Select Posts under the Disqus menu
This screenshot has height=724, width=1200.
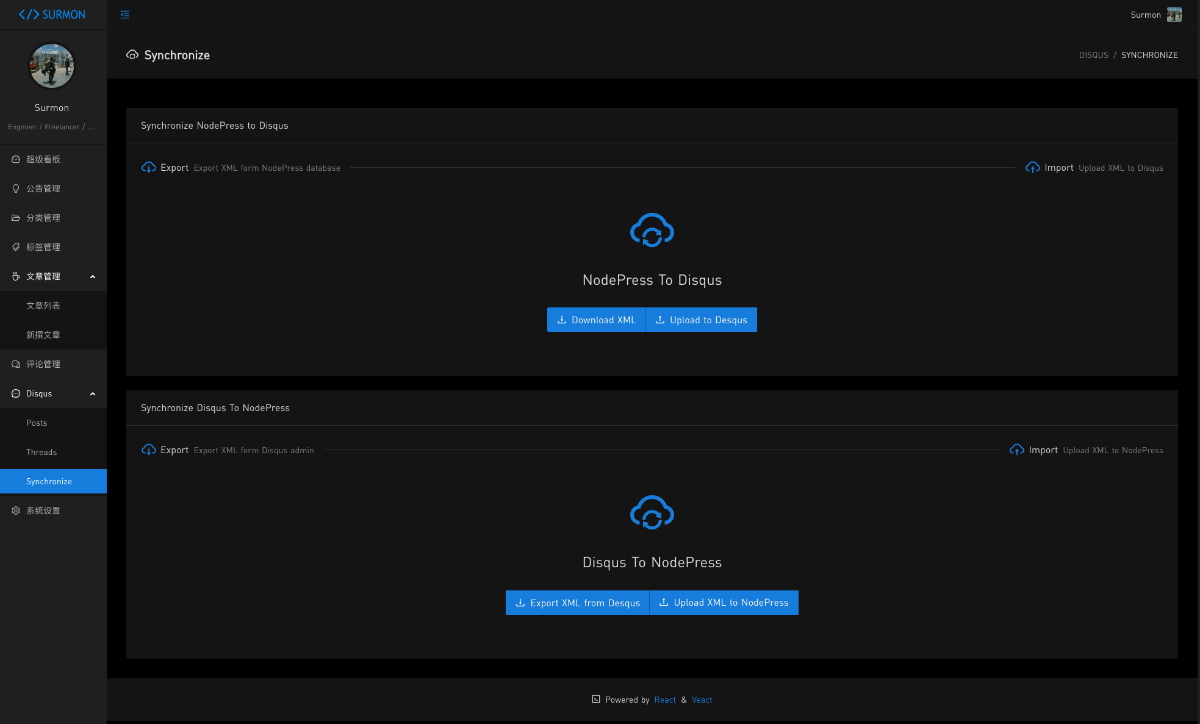(37, 423)
